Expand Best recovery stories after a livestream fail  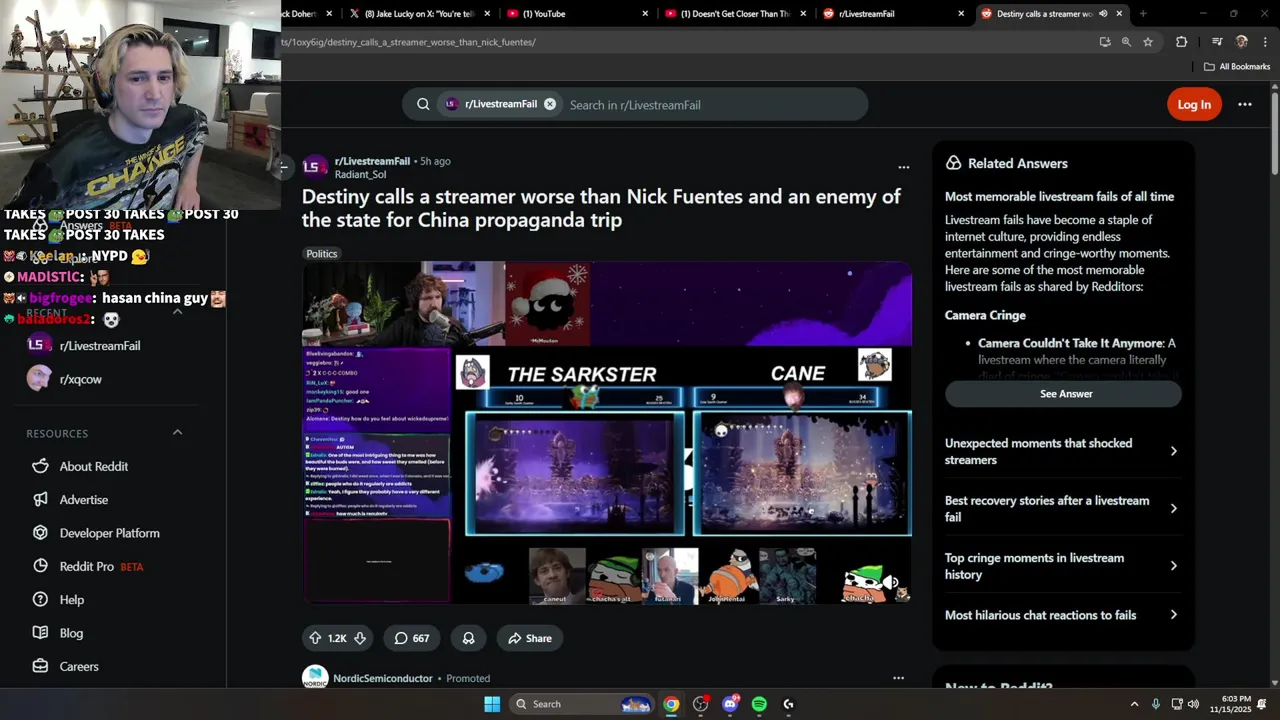pos(1062,508)
